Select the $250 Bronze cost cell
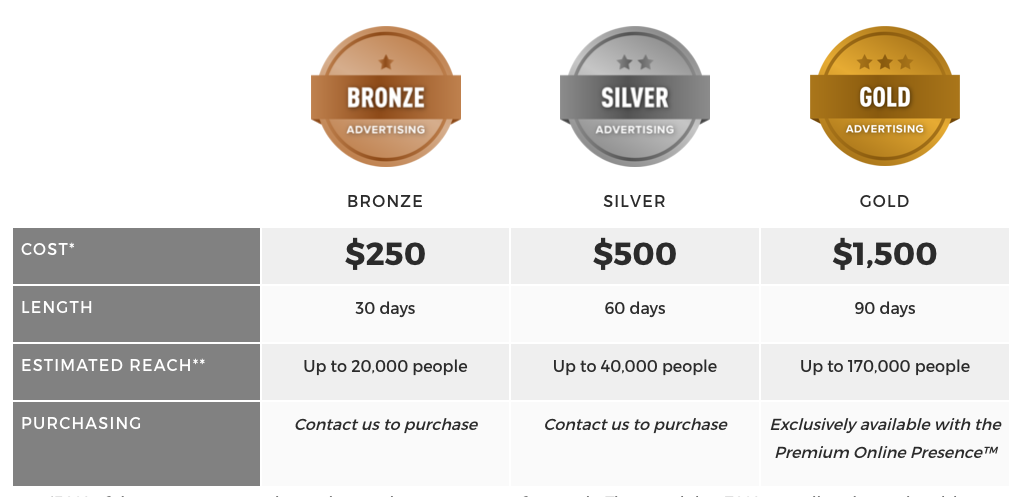Image resolution: width=1019 pixels, height=497 pixels. tap(385, 255)
